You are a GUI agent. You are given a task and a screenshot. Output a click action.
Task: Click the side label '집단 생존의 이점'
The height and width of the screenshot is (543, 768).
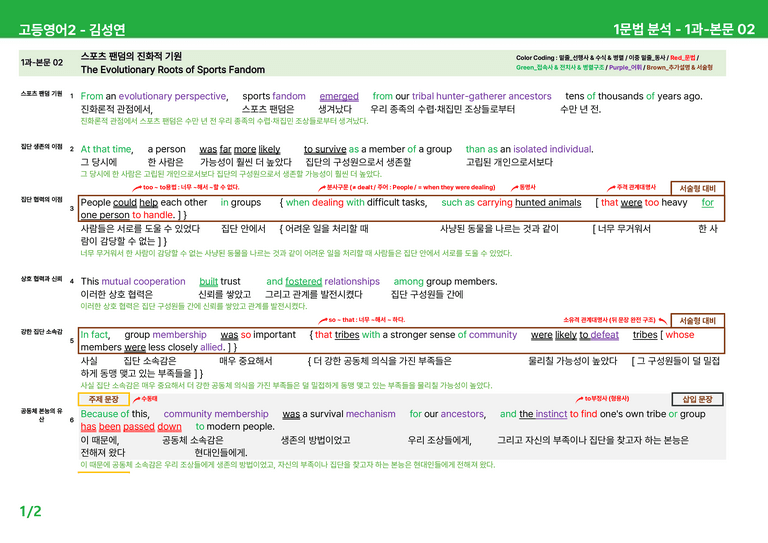click(41, 146)
